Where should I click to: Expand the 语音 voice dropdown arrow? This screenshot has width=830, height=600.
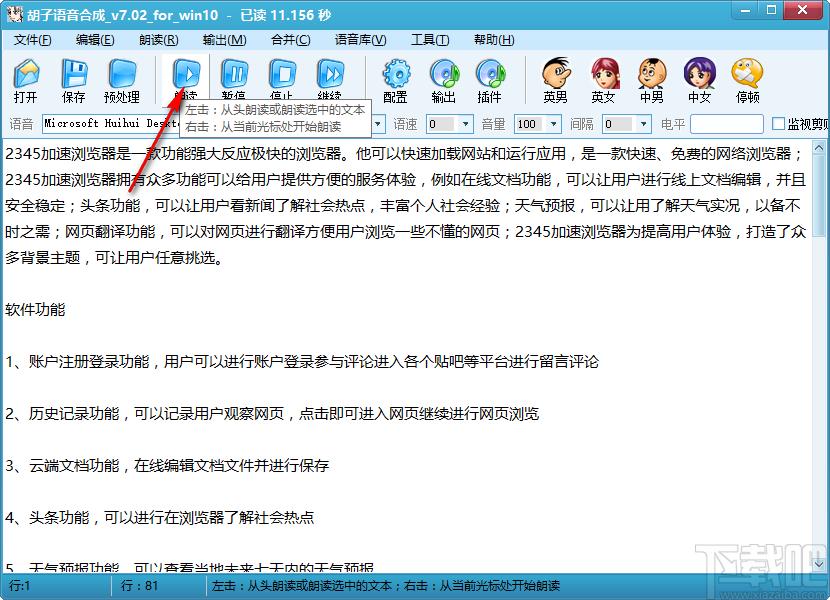378,124
